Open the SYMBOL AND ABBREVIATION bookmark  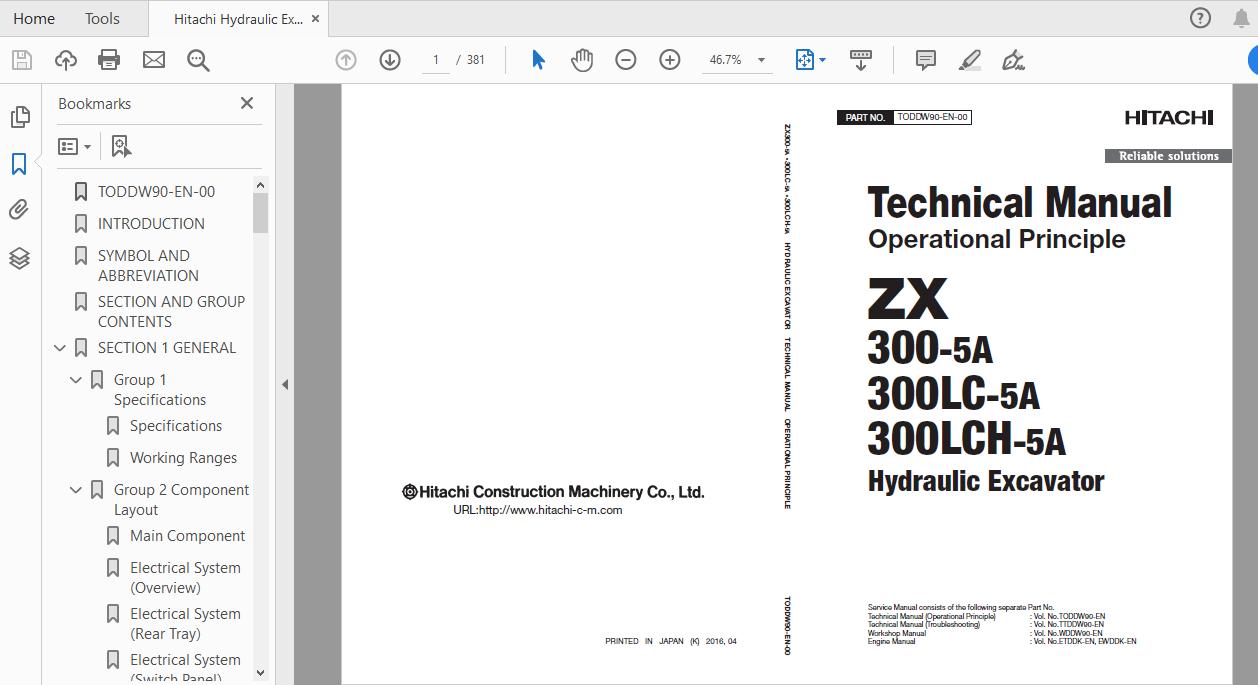(x=148, y=266)
